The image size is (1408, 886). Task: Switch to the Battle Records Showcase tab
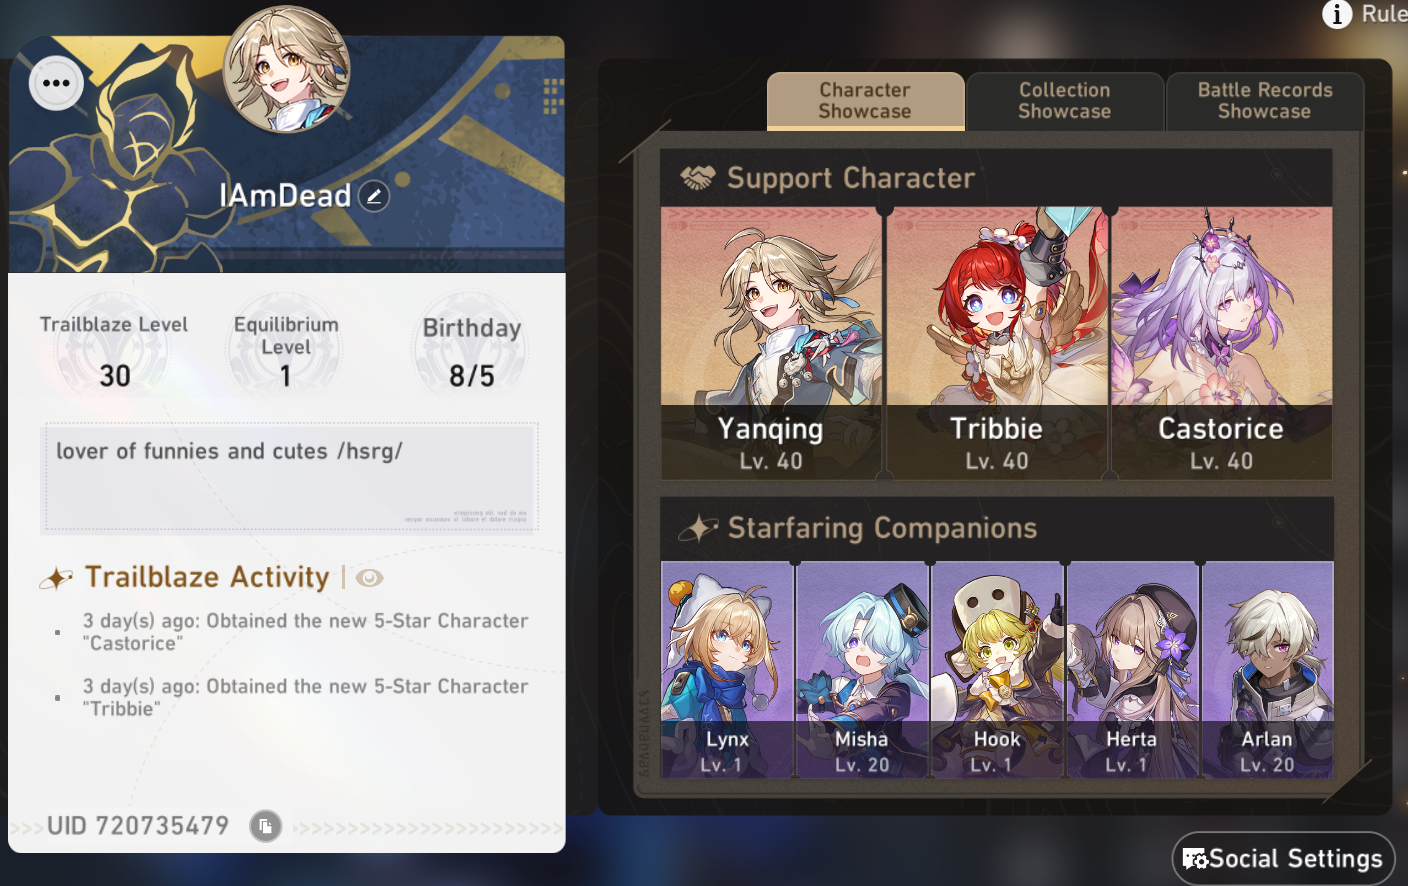[1265, 101]
